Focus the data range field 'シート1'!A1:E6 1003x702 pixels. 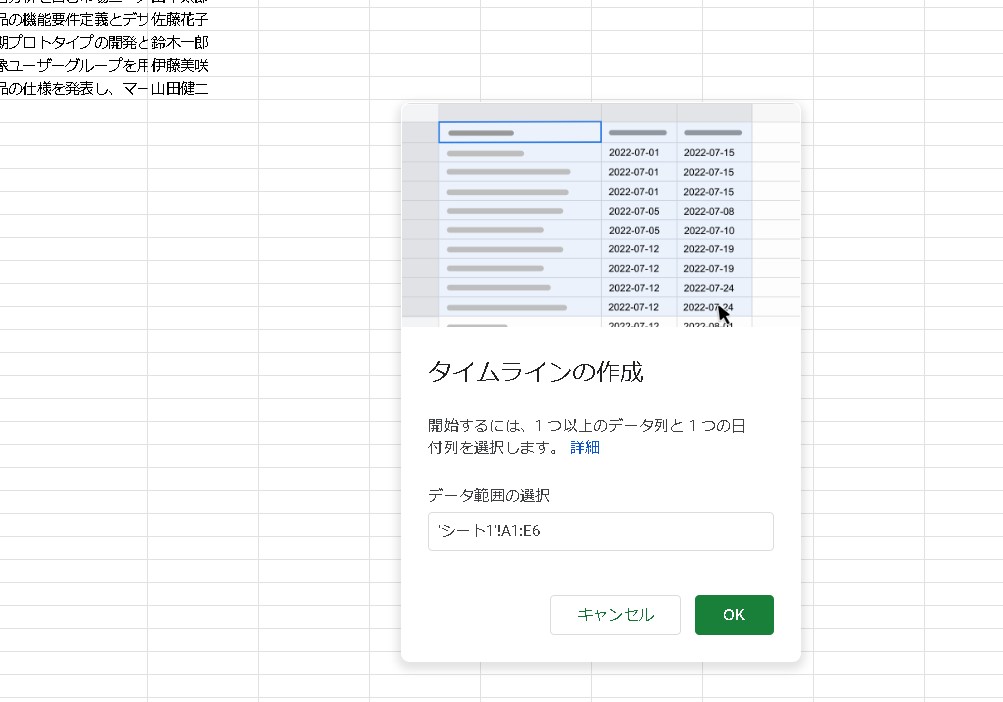click(600, 532)
